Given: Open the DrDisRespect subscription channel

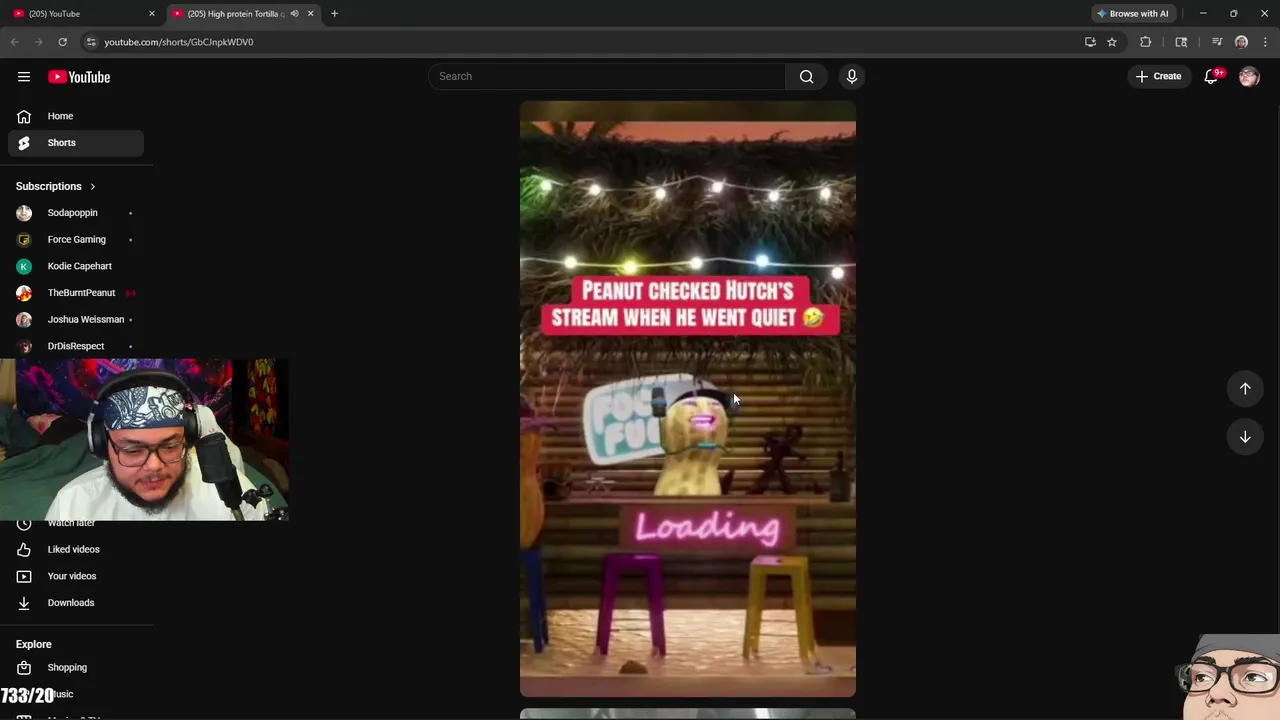Looking at the screenshot, I should (x=76, y=346).
